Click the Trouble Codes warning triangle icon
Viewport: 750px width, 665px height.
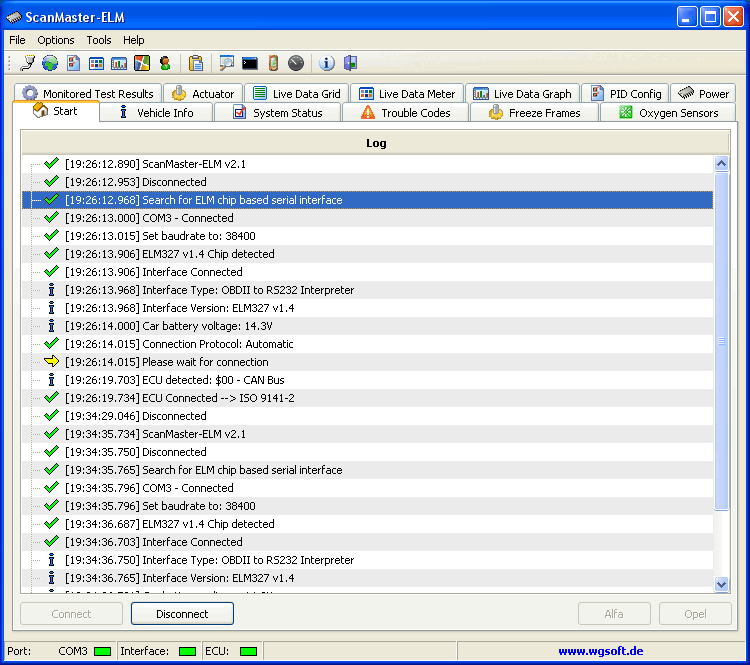[367, 112]
